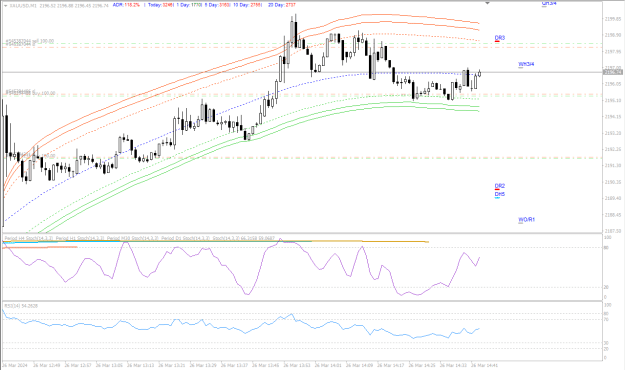Select the chart shift triangle marker on top edge
Image resolution: width=625 pixels, height=370 pixels.
click(x=487, y=3)
